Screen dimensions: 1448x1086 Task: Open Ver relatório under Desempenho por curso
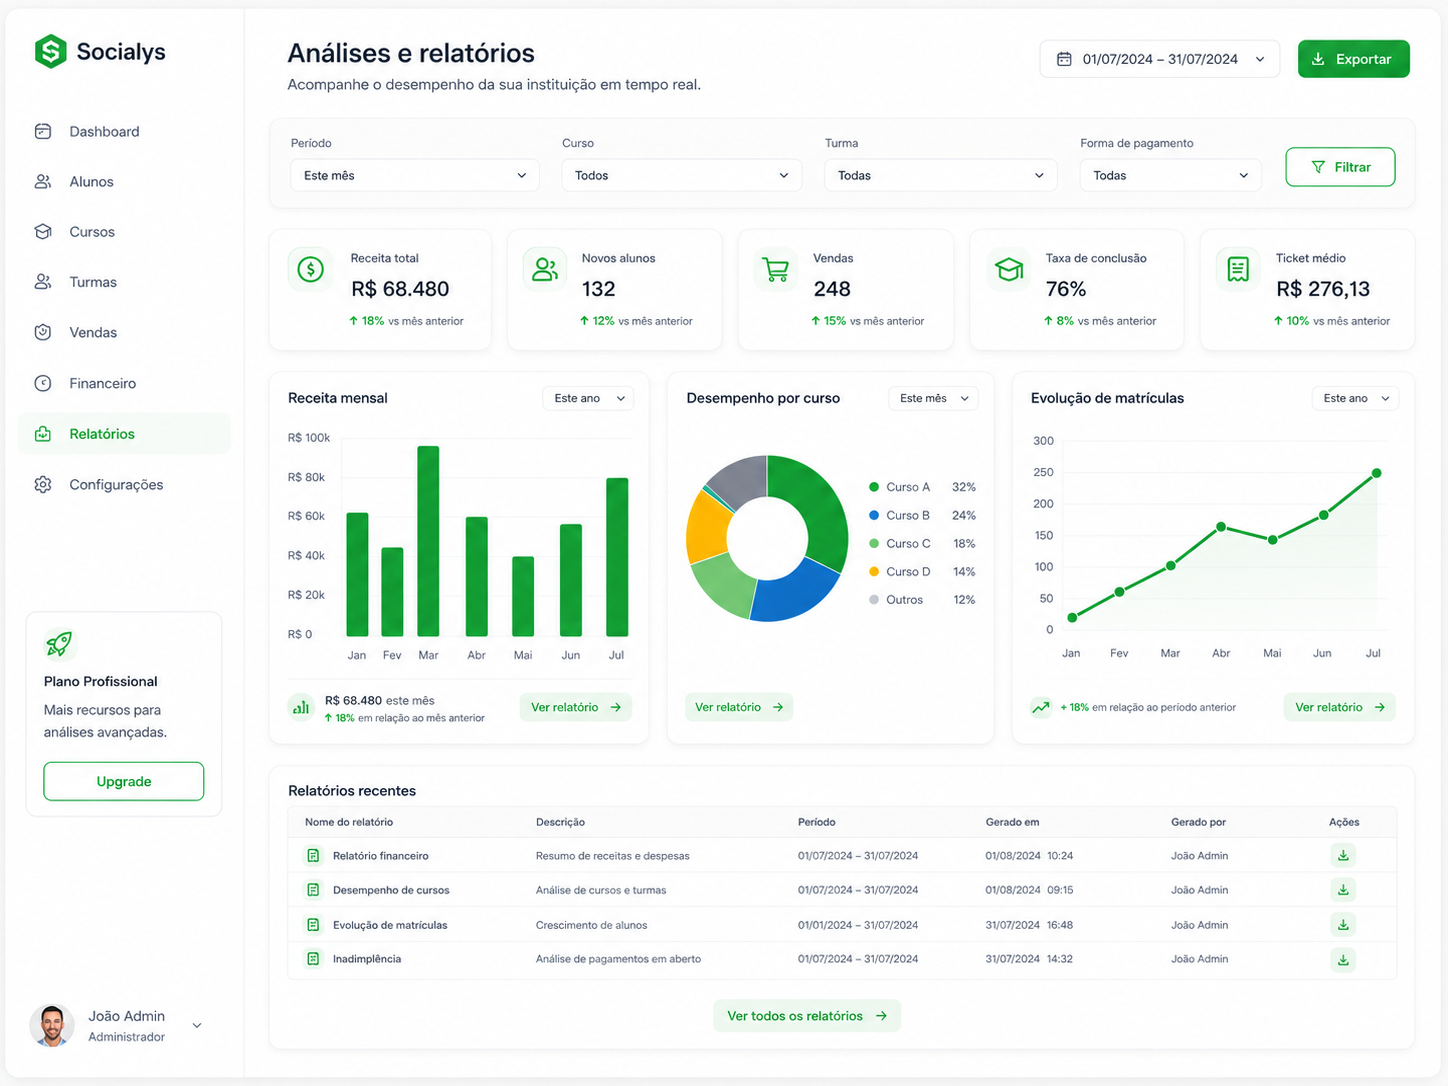pyautogui.click(x=739, y=707)
